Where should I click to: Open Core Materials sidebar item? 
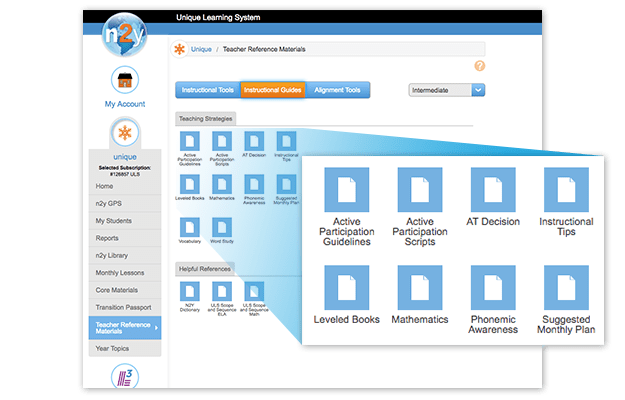[125, 290]
